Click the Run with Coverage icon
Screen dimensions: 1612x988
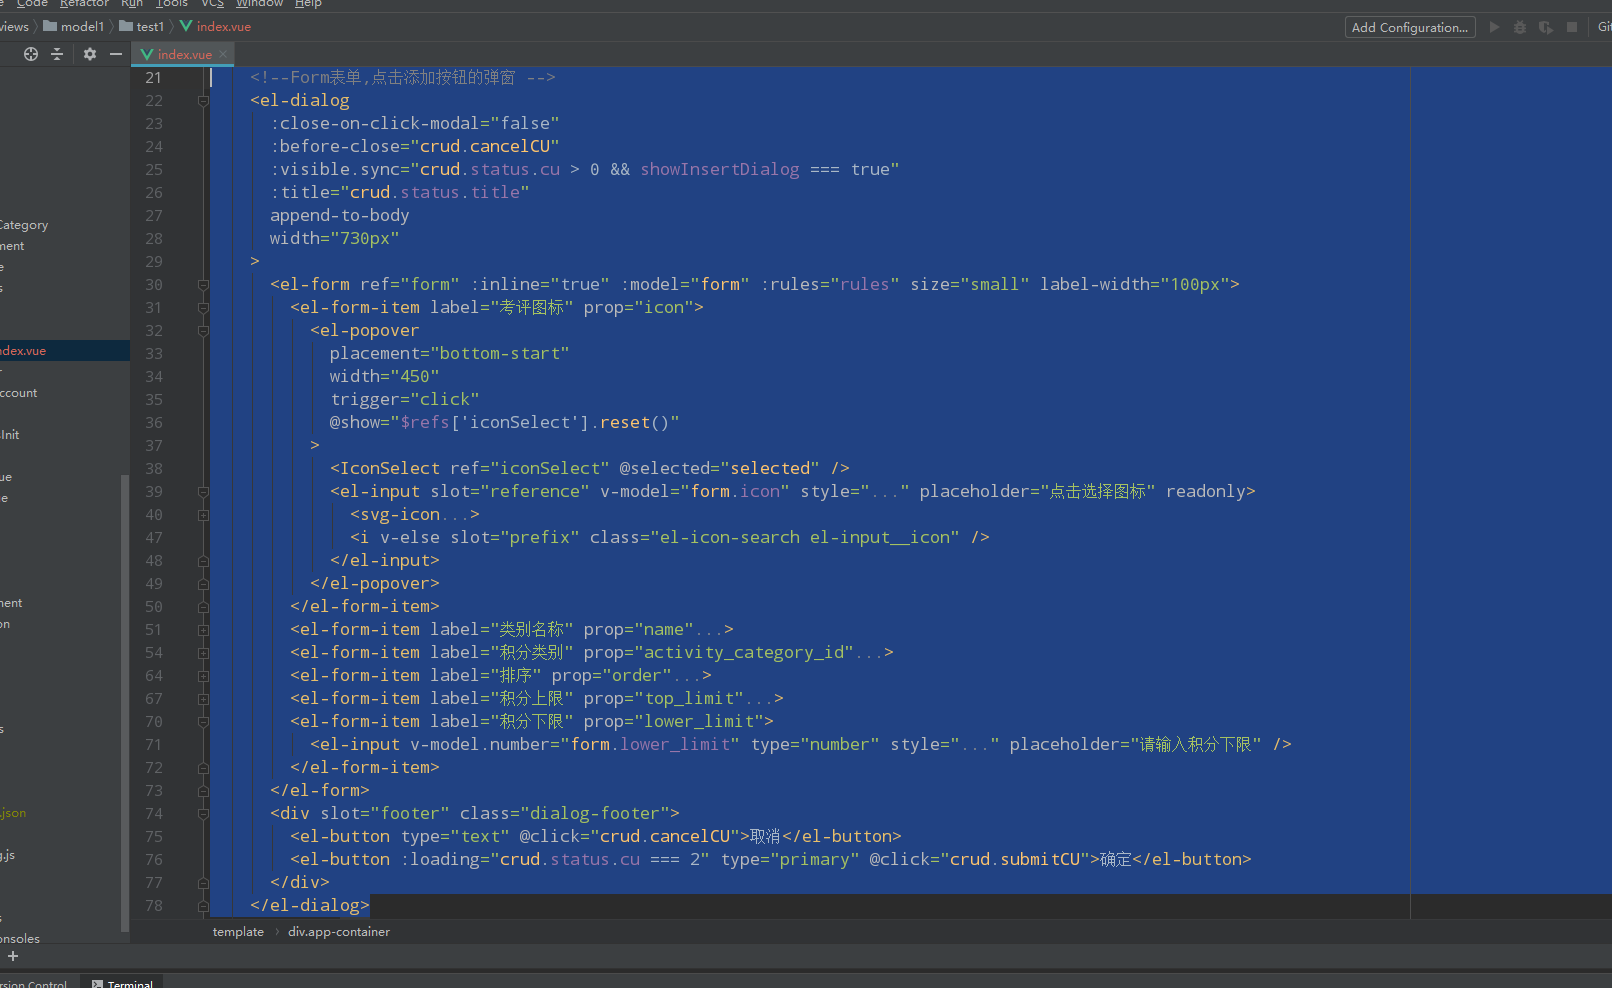[1546, 27]
